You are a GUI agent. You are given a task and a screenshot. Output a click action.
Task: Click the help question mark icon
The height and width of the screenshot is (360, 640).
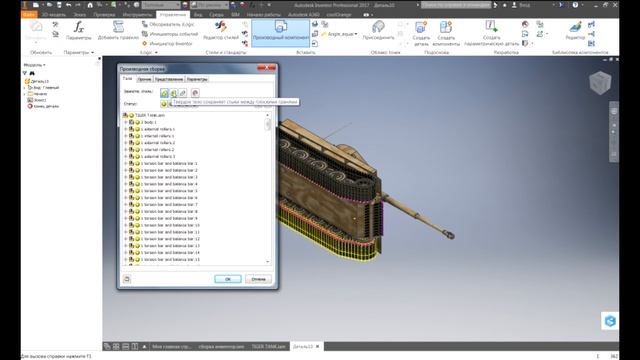pos(575,5)
